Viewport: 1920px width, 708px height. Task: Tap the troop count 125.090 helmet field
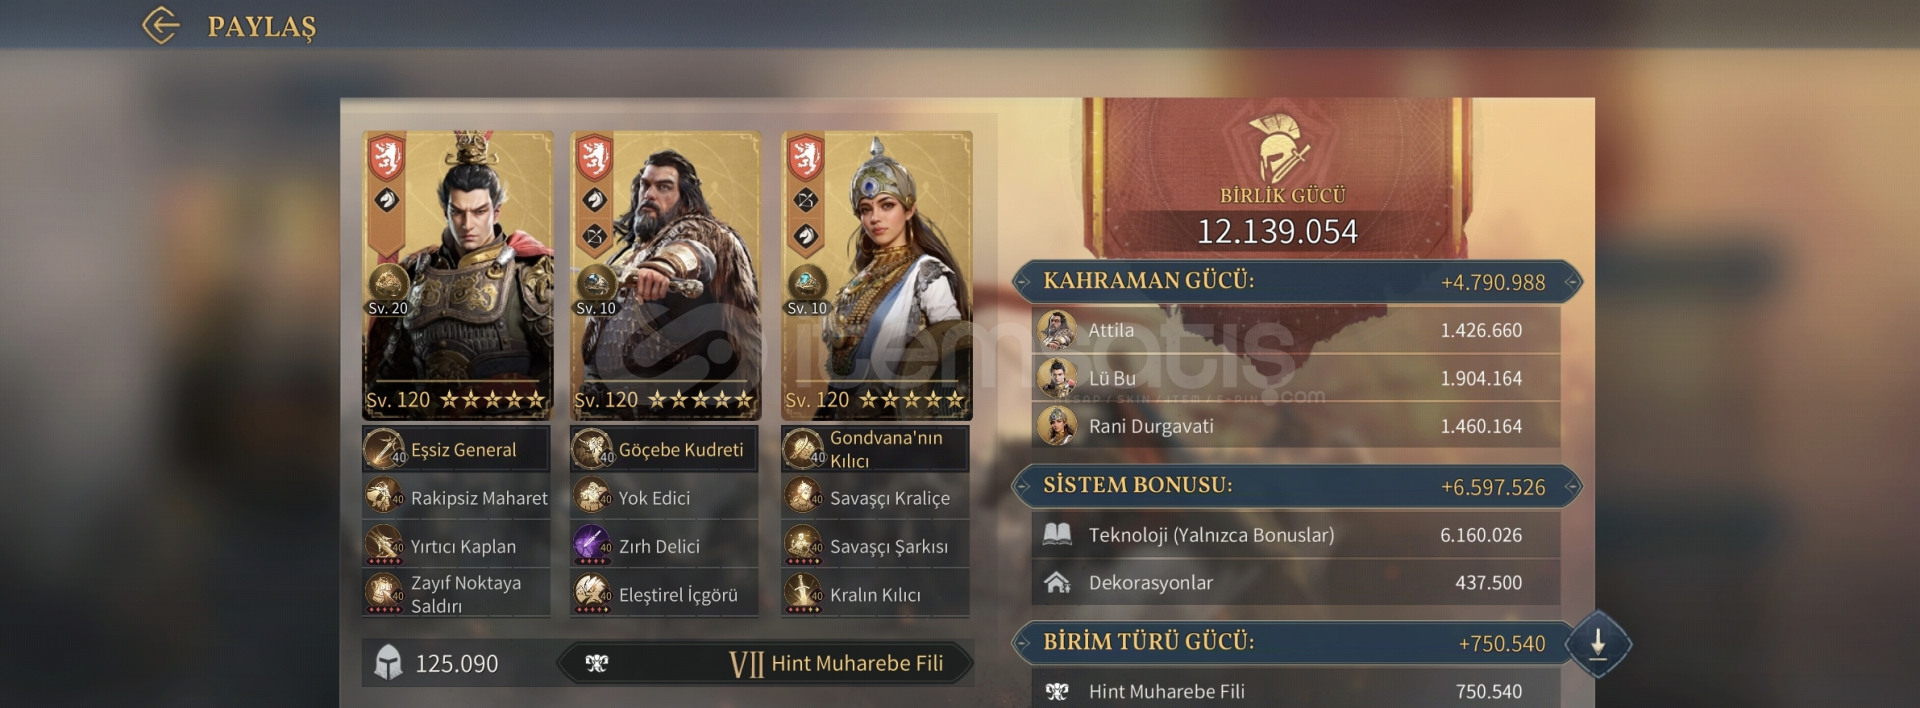[455, 663]
